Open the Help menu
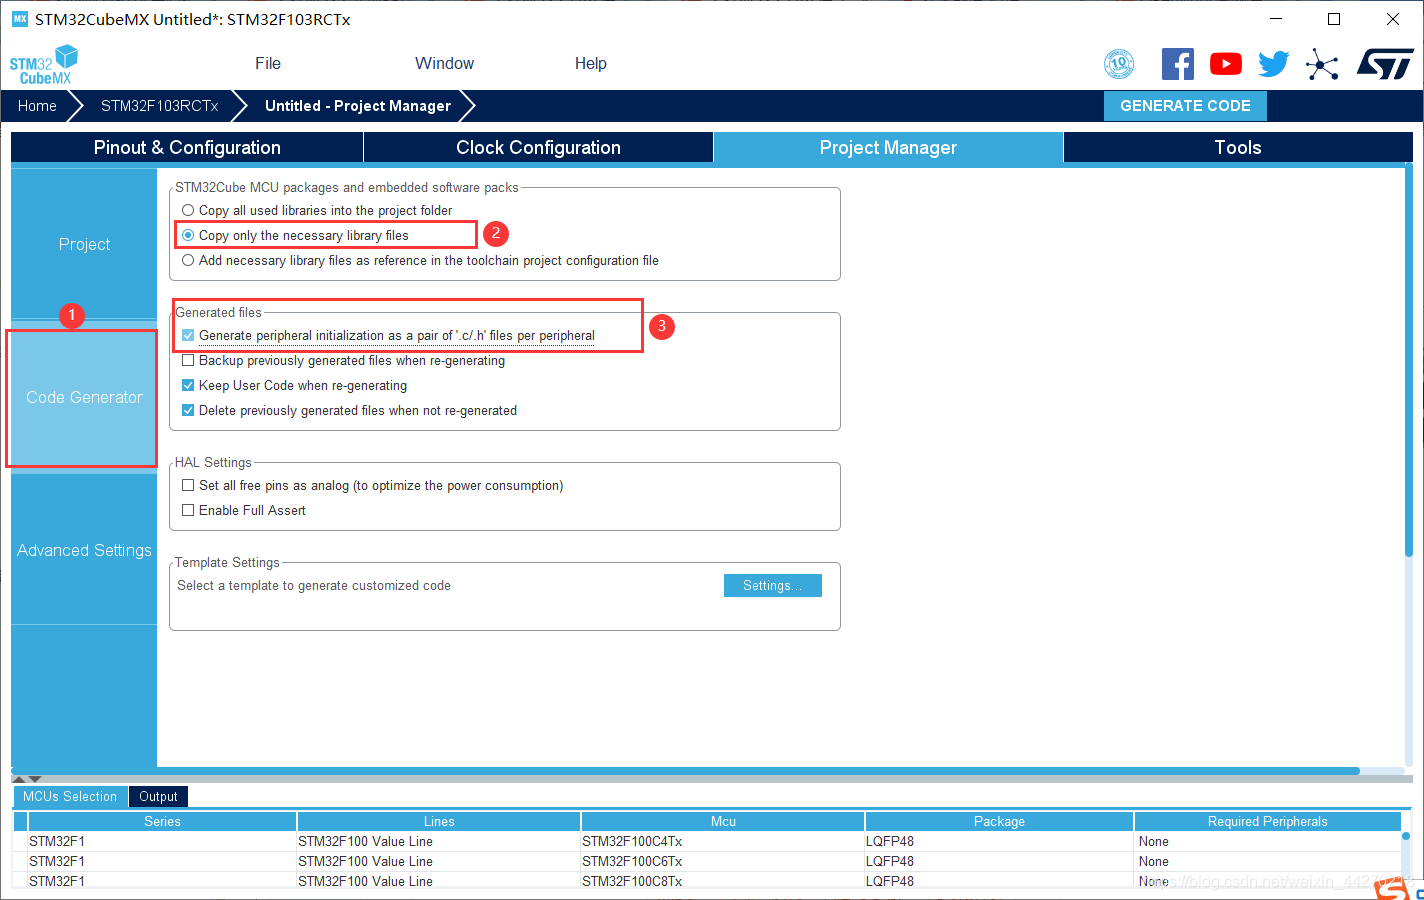The height and width of the screenshot is (900, 1424). 590,63
